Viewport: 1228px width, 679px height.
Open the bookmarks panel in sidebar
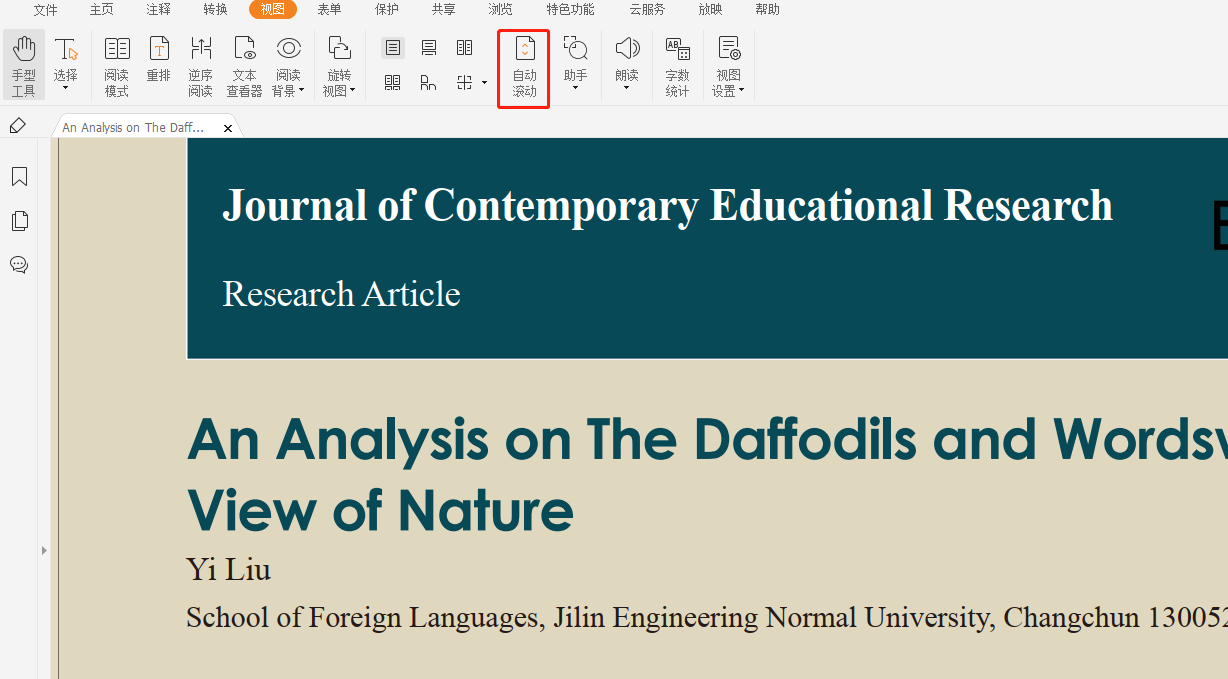coord(19,177)
